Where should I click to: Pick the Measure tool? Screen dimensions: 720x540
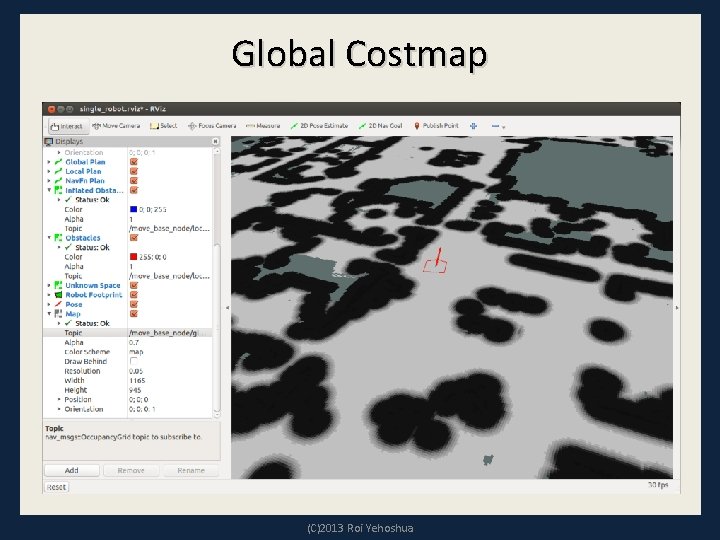pos(263,126)
